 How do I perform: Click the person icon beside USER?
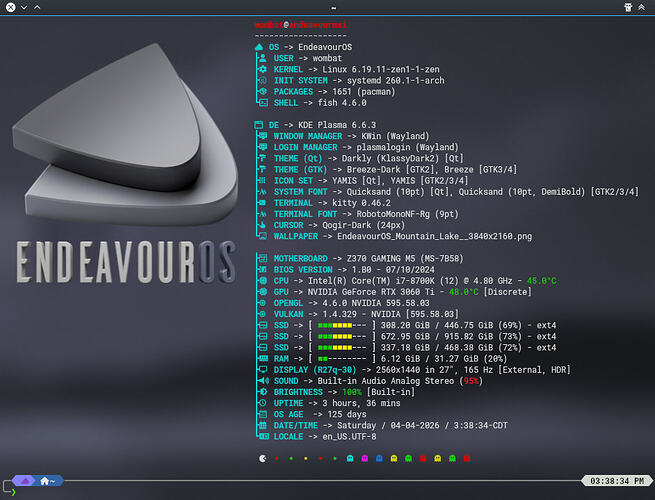point(263,58)
